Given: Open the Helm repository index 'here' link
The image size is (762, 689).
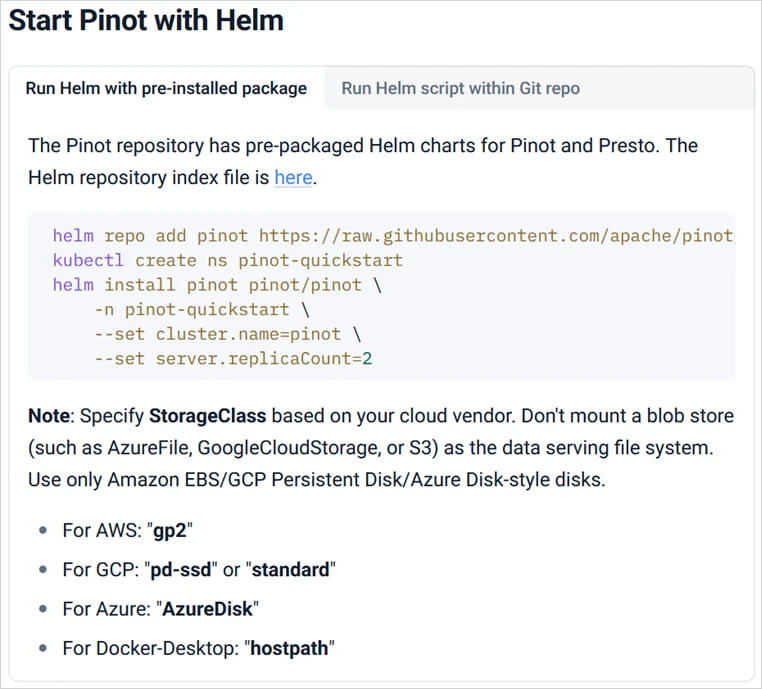Looking at the screenshot, I should [293, 178].
